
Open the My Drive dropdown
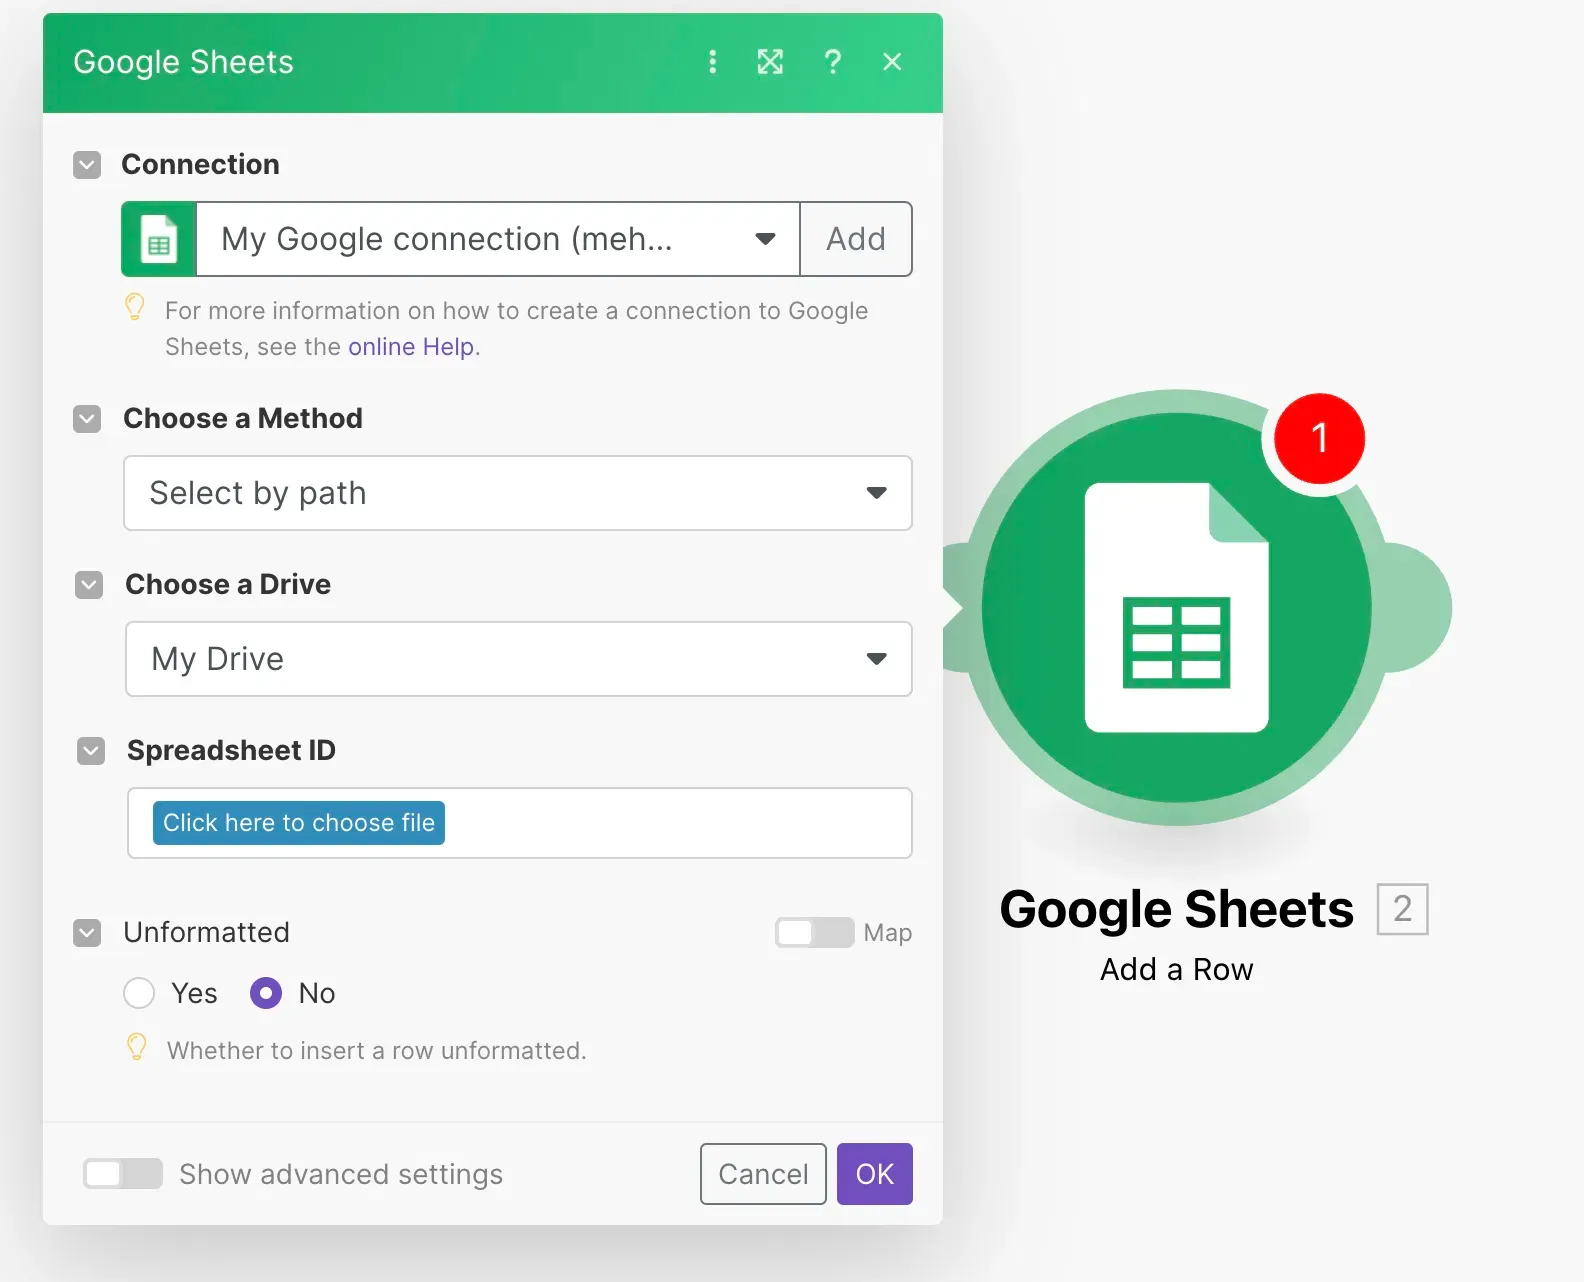click(x=518, y=659)
